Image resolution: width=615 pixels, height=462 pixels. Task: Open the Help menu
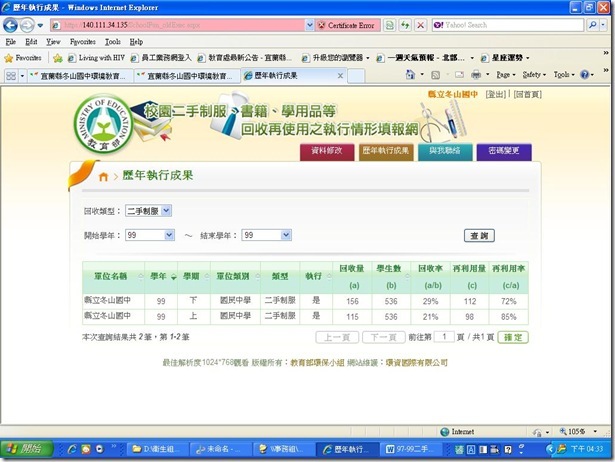pyautogui.click(x=136, y=42)
